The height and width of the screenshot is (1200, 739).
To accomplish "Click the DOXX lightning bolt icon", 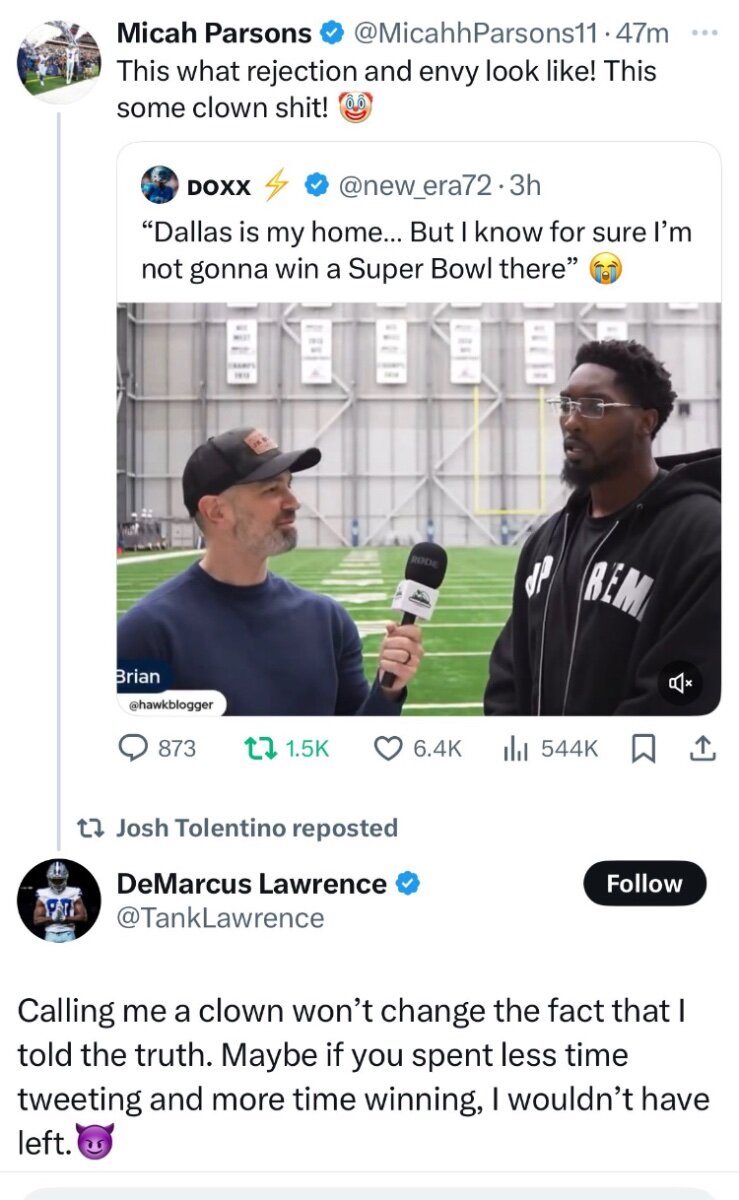I will click(x=275, y=185).
